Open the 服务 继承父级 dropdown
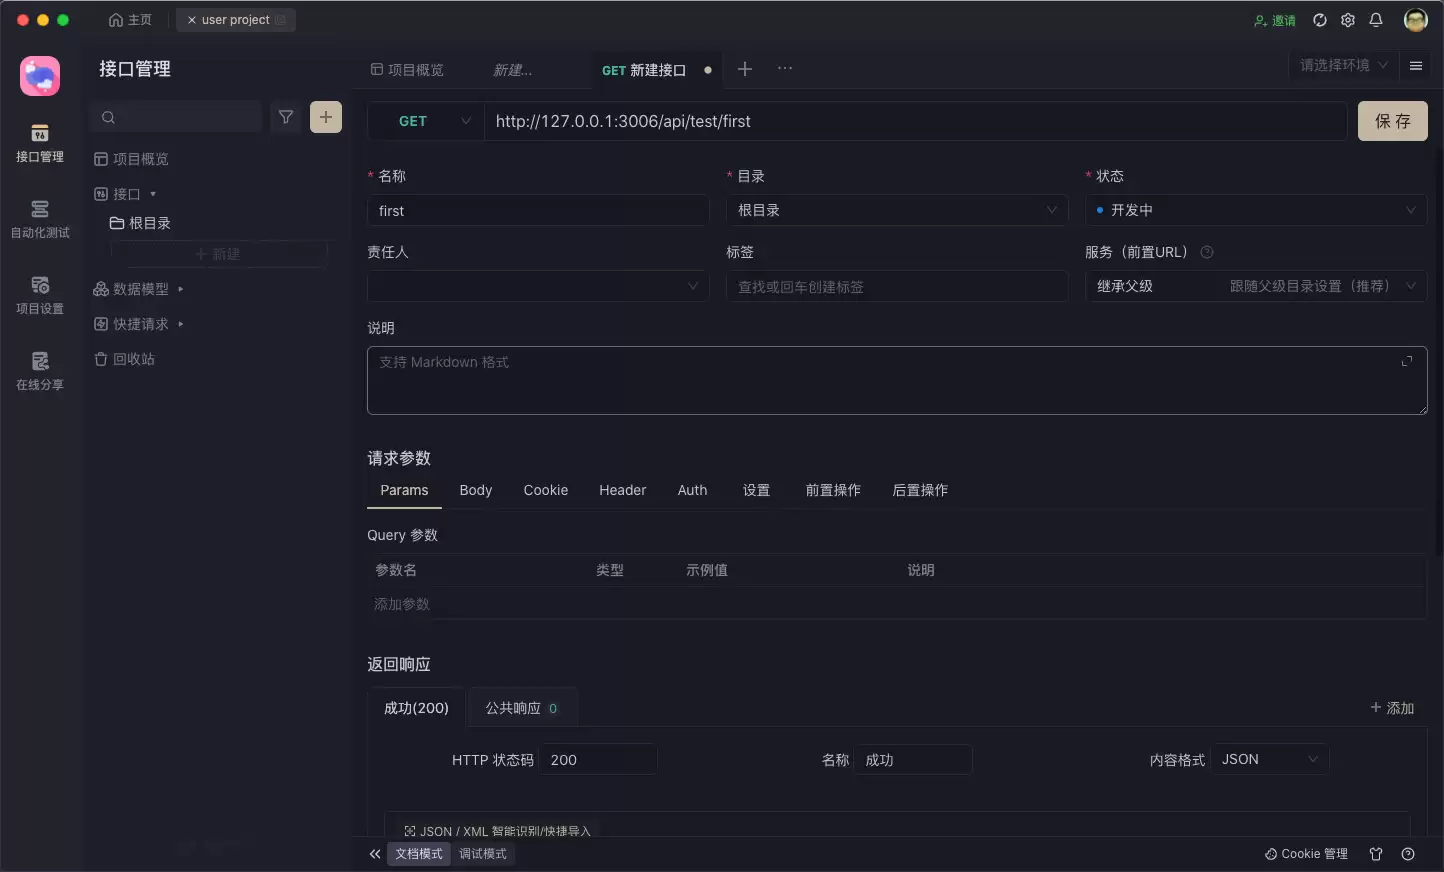The image size is (1444, 872). click(x=1256, y=286)
